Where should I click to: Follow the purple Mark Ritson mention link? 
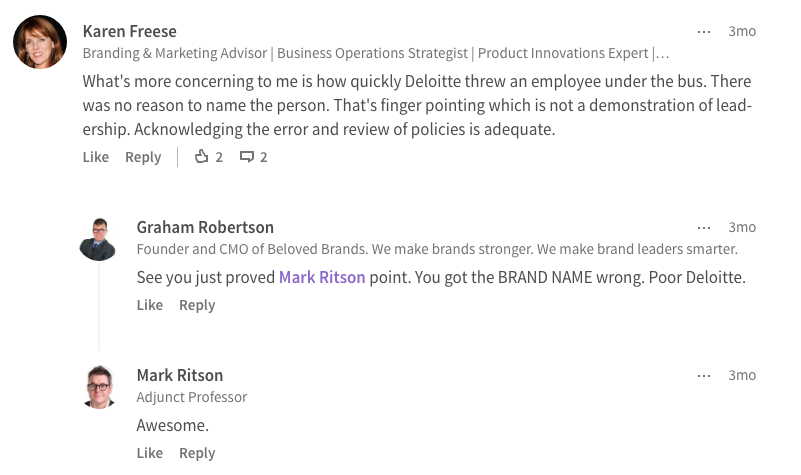click(x=322, y=277)
